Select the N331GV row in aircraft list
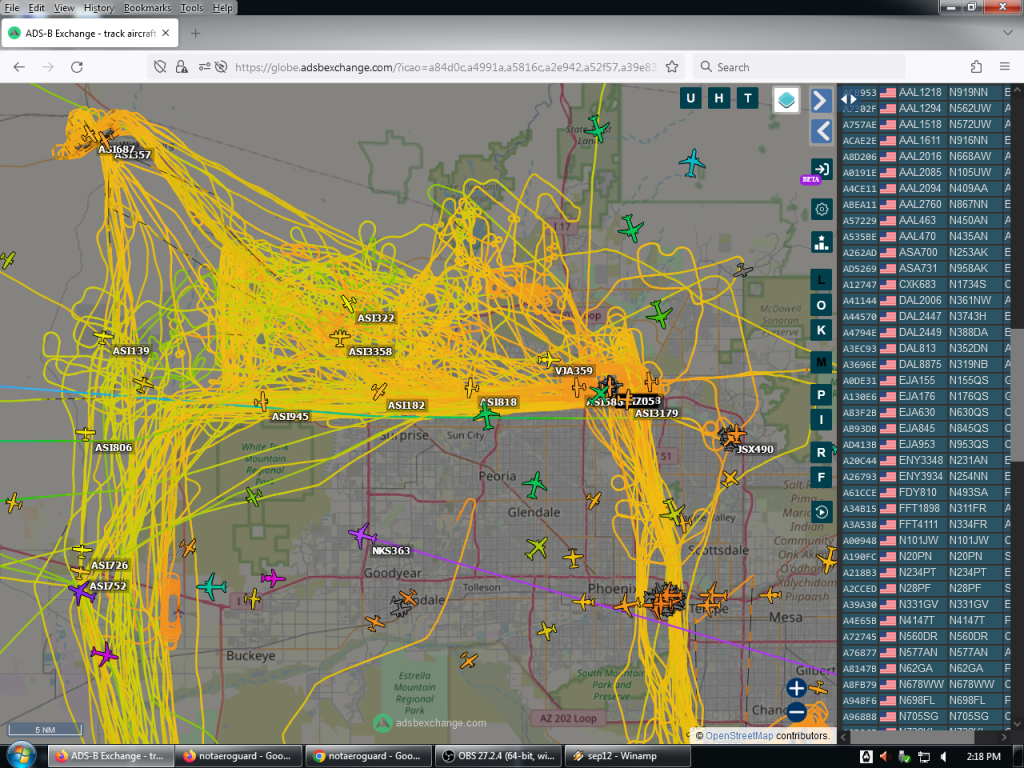Viewport: 1024px width, 768px height. (x=926, y=604)
